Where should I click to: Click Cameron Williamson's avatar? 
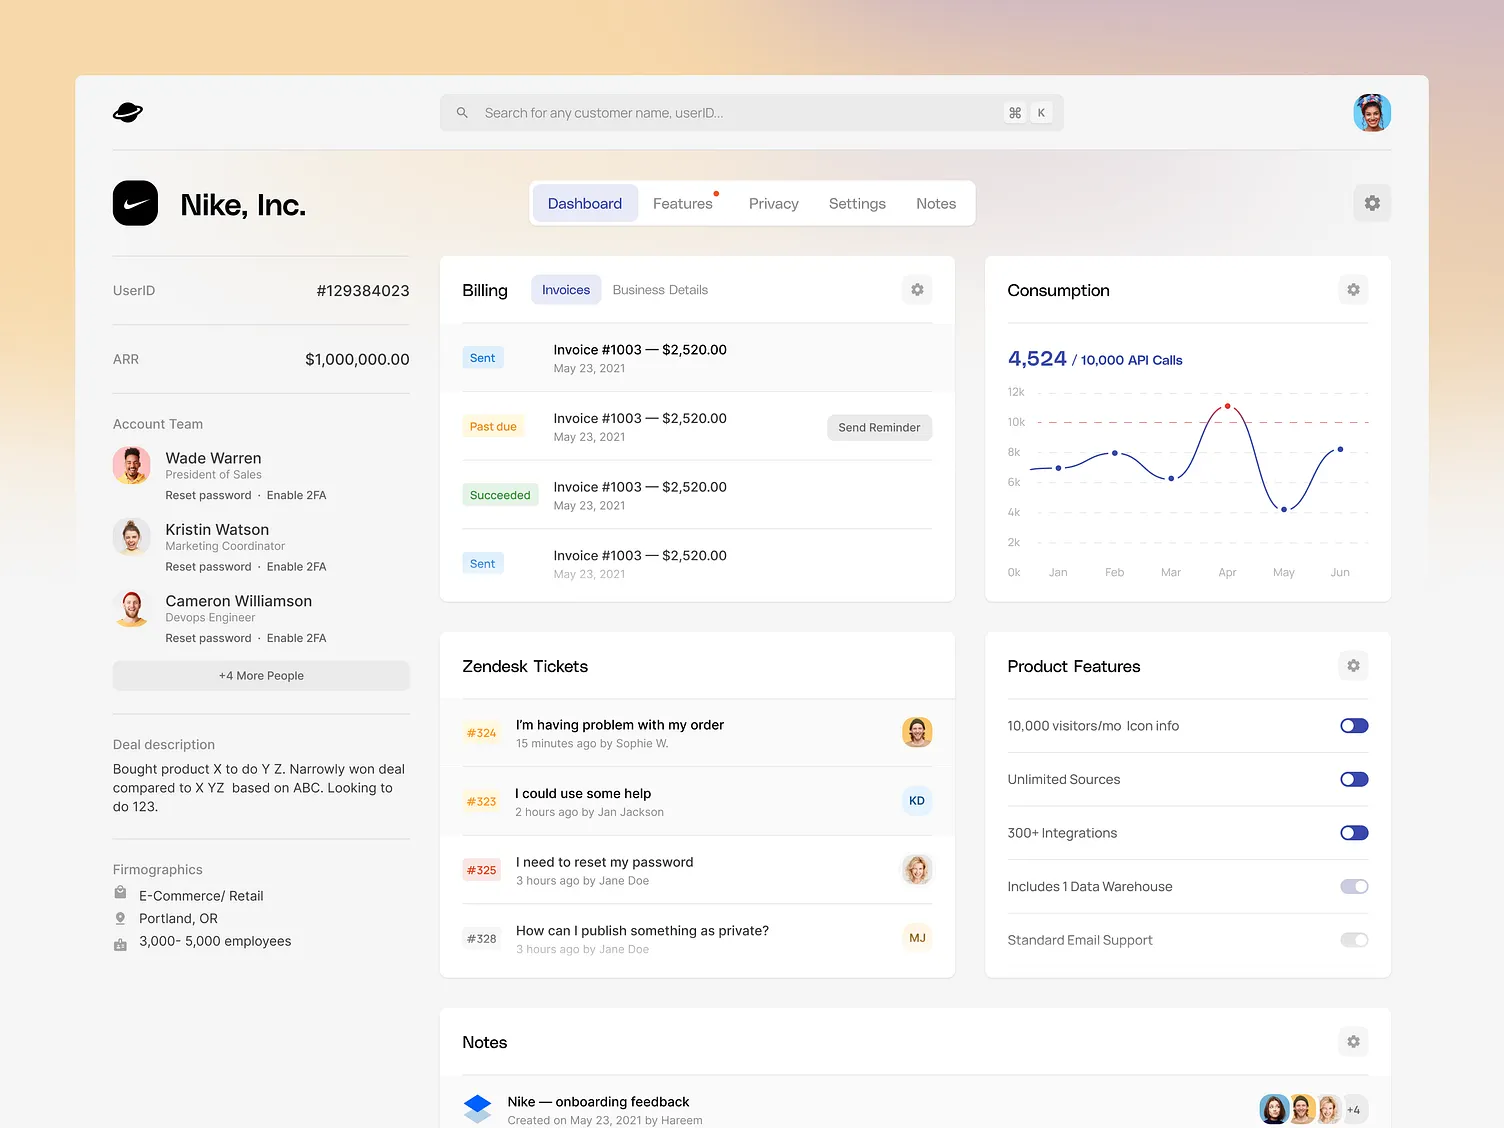pyautogui.click(x=132, y=608)
